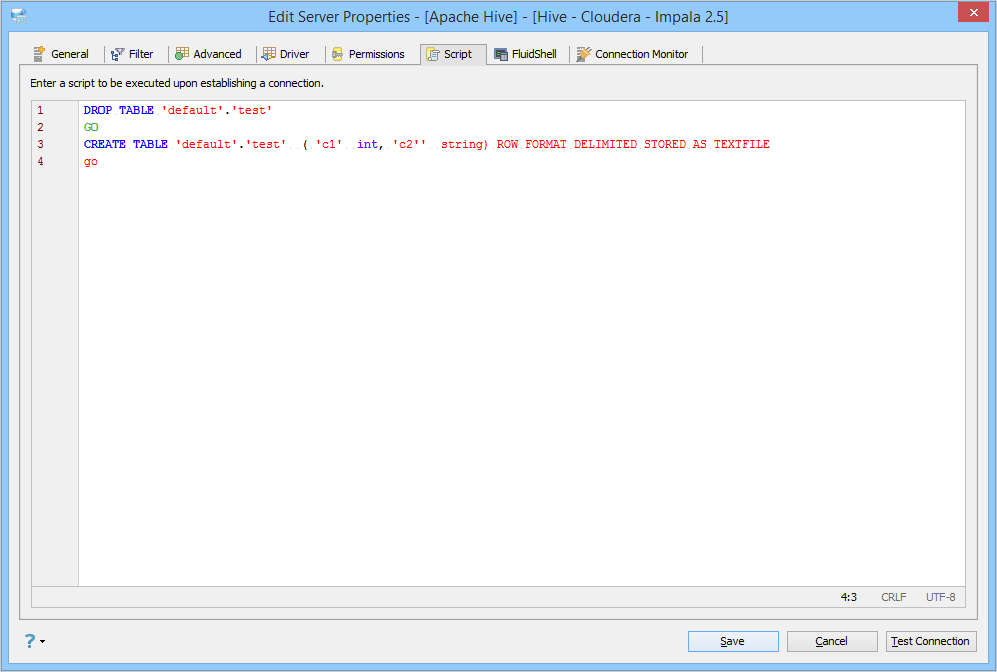Click line number 2 in the gutter
Image resolution: width=997 pixels, height=672 pixels.
coord(40,127)
